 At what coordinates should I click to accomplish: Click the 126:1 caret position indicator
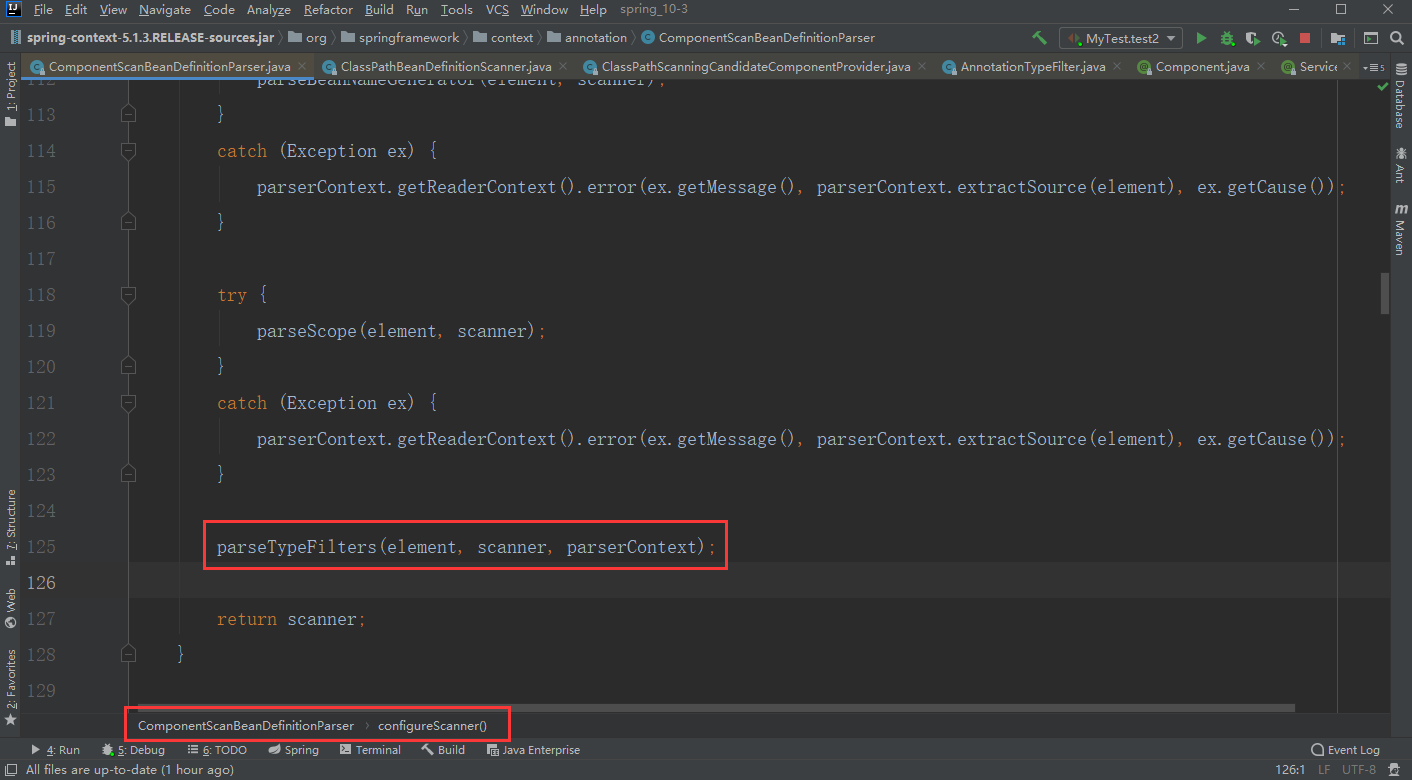pos(1290,770)
